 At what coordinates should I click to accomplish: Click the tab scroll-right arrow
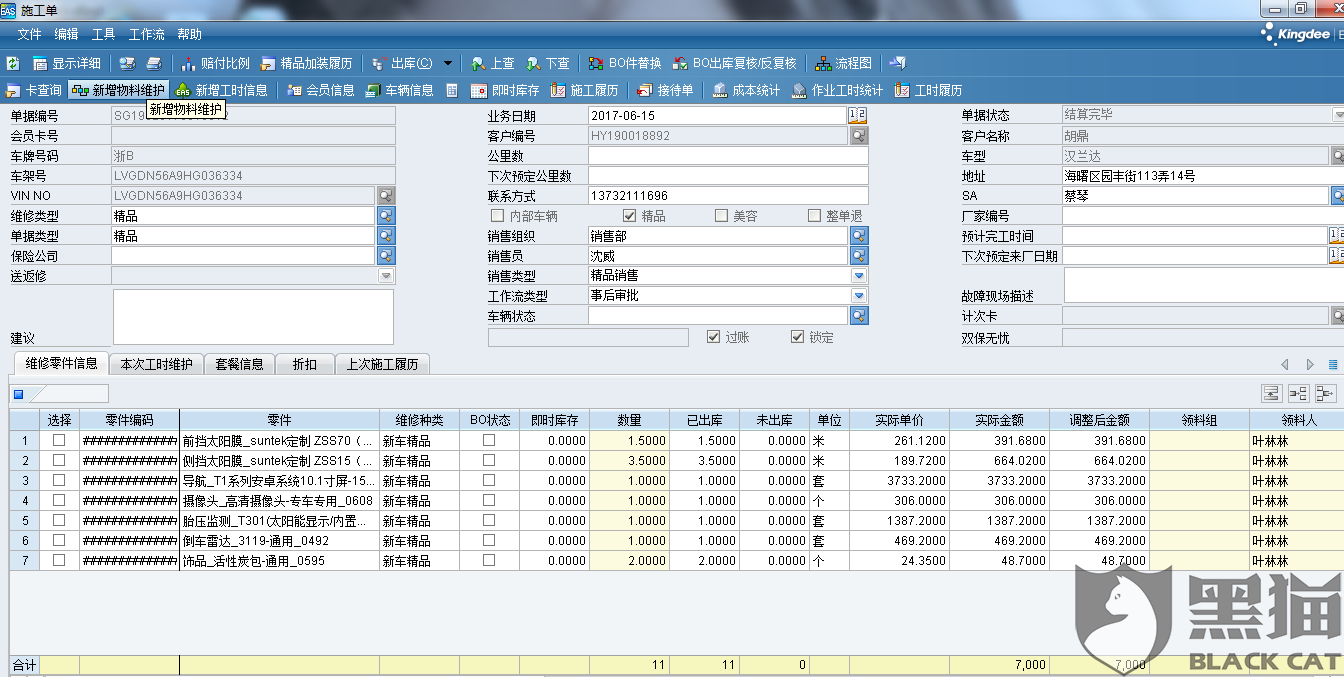[x=1310, y=365]
